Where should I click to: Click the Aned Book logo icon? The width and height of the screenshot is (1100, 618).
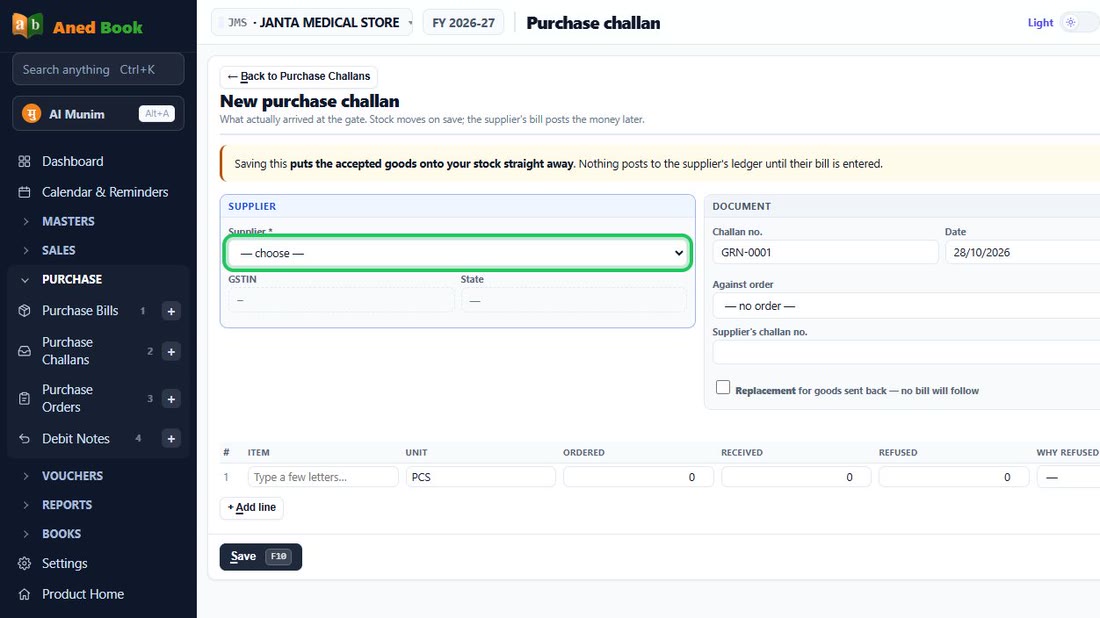27,26
